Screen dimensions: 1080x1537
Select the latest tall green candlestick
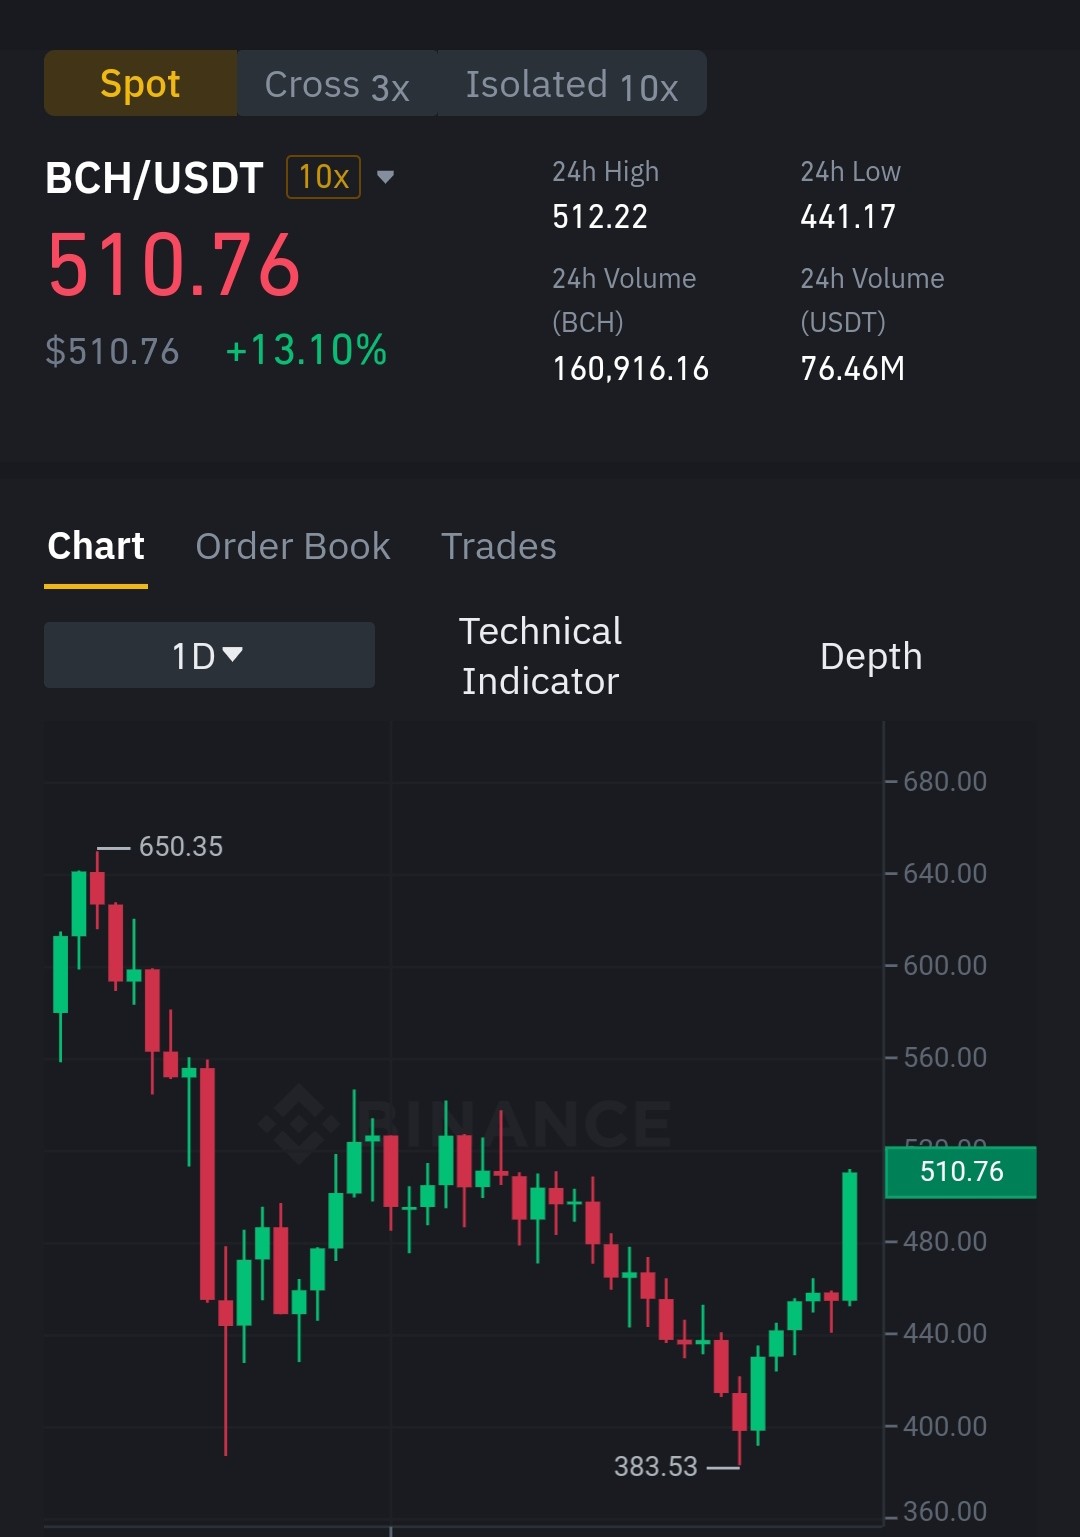850,1237
